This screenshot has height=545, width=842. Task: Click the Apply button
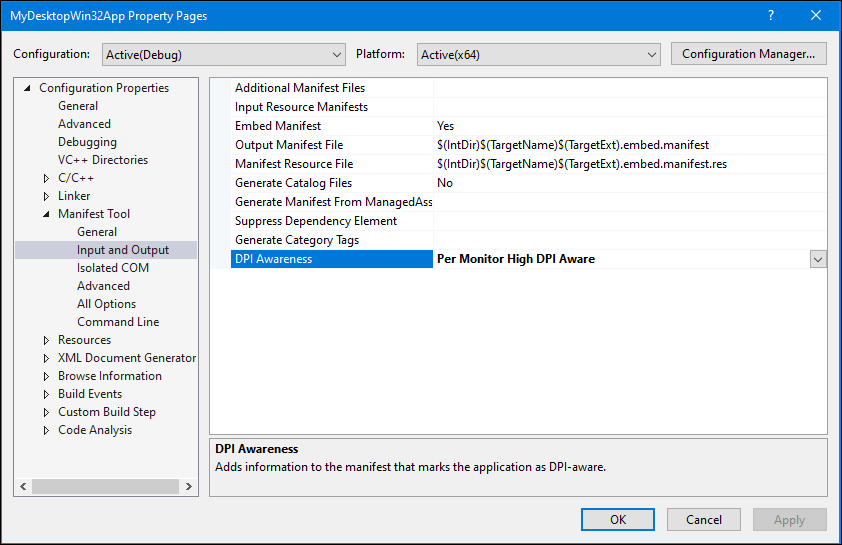pos(789,520)
